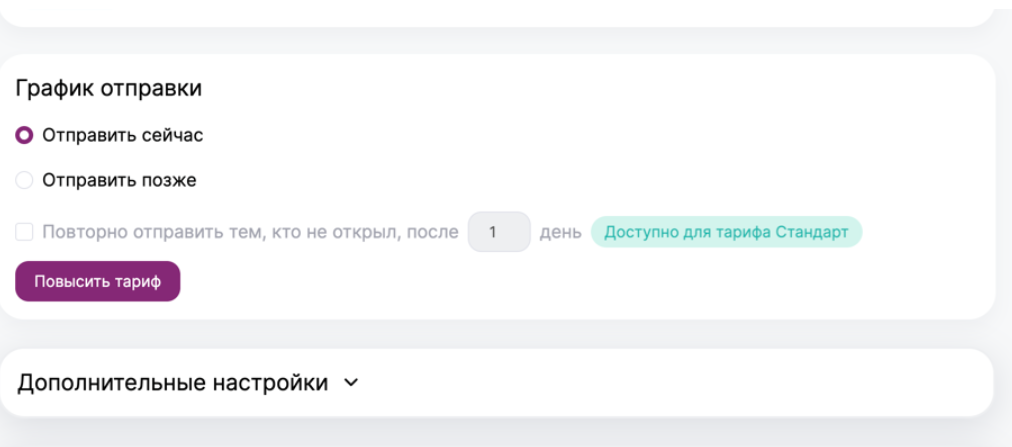The image size is (1012, 447).
Task: Click the "Доступно для тарифа Стандарт" badge
Action: point(726,233)
